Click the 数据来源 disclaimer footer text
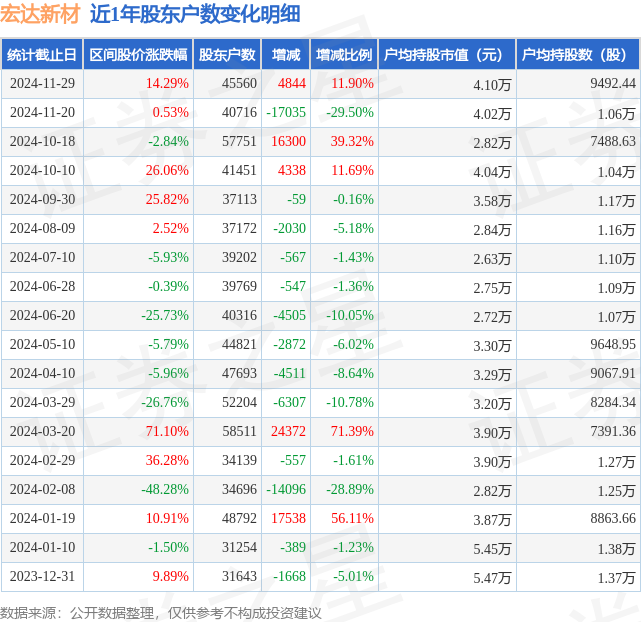Screen dimensions: 641x622 pos(161,613)
